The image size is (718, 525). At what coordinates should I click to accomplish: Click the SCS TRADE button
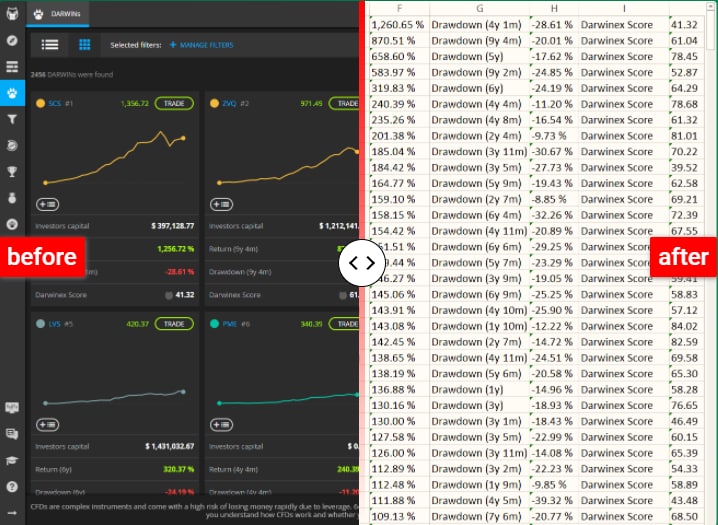point(174,103)
